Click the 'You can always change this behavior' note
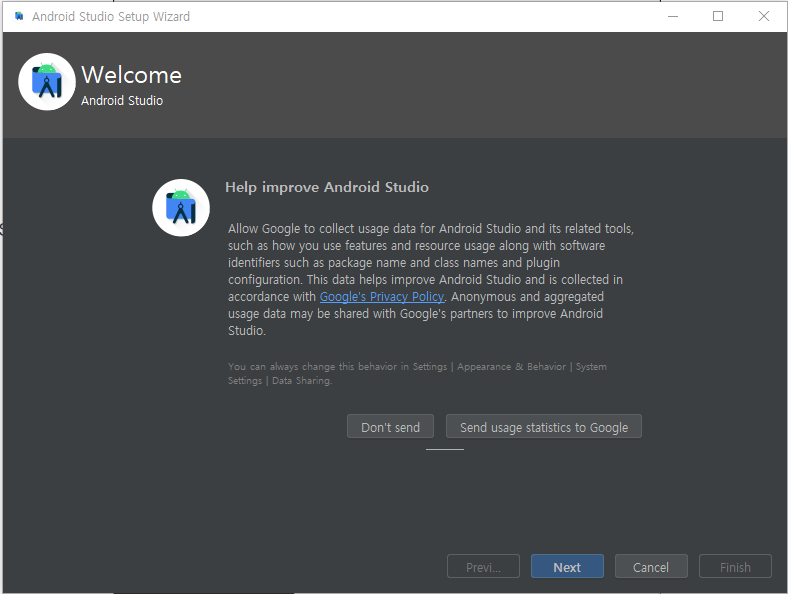Image resolution: width=788 pixels, height=594 pixels. click(x=417, y=373)
